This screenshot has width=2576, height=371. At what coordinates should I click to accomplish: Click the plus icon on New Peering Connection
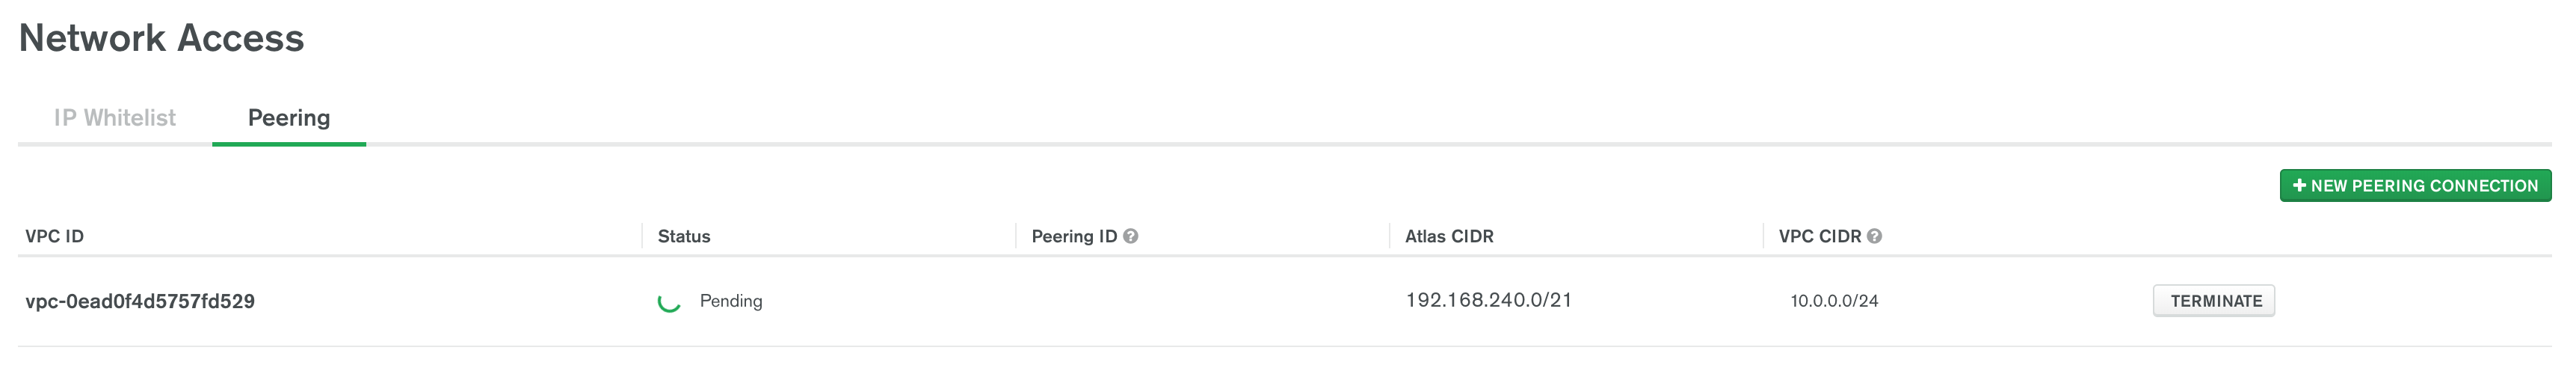2299,185
